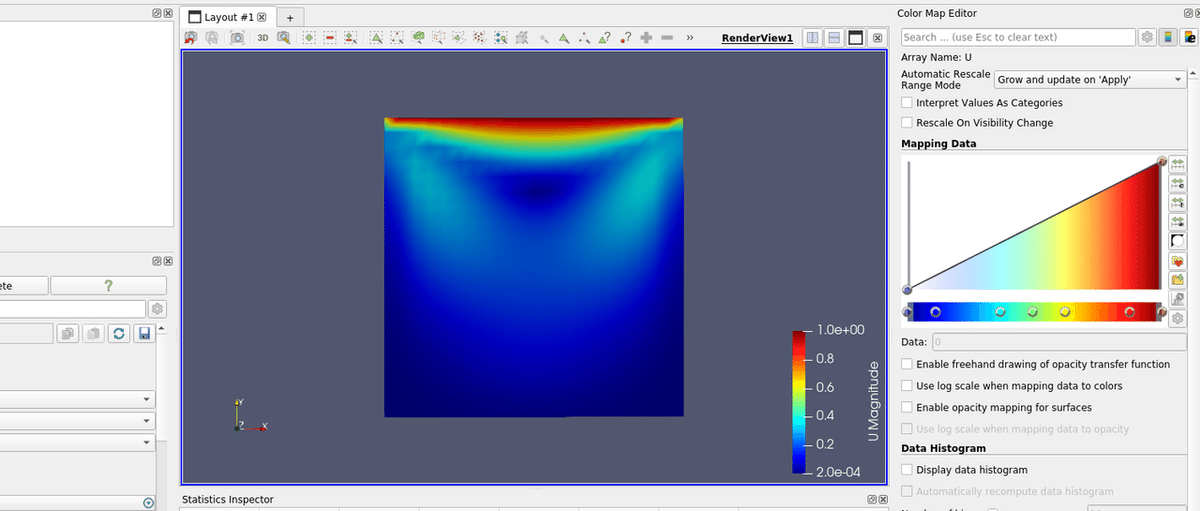This screenshot has width=1200, height=511.
Task: Click rescale to data range over time icon
Action: click(1177, 201)
